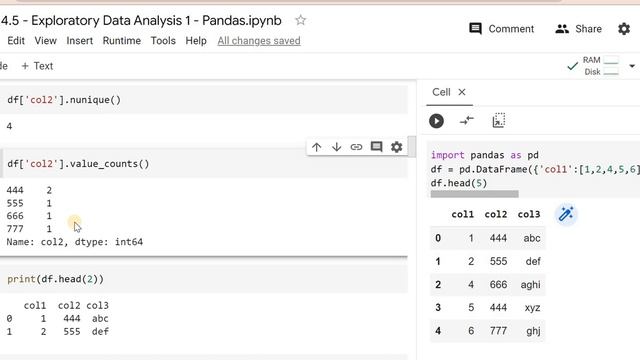Screen dimensions: 640x360
Task: Click the col3 column header in the side table
Action: (529, 214)
